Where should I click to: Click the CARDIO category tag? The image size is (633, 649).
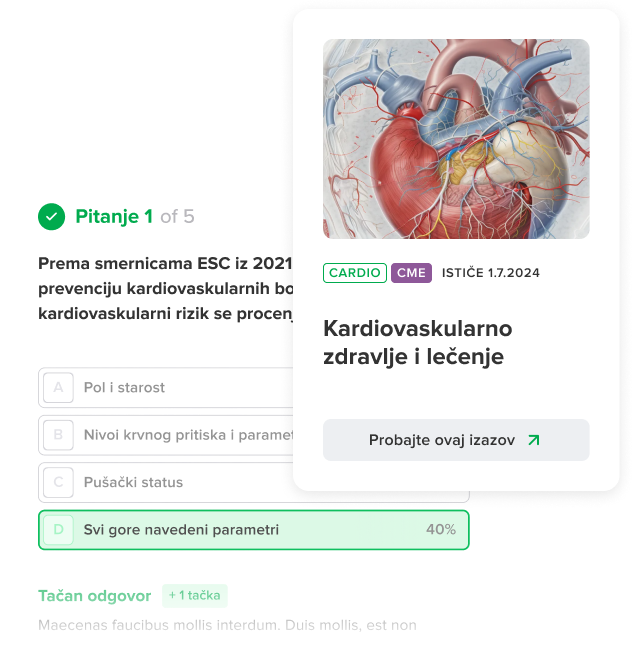[x=355, y=273]
